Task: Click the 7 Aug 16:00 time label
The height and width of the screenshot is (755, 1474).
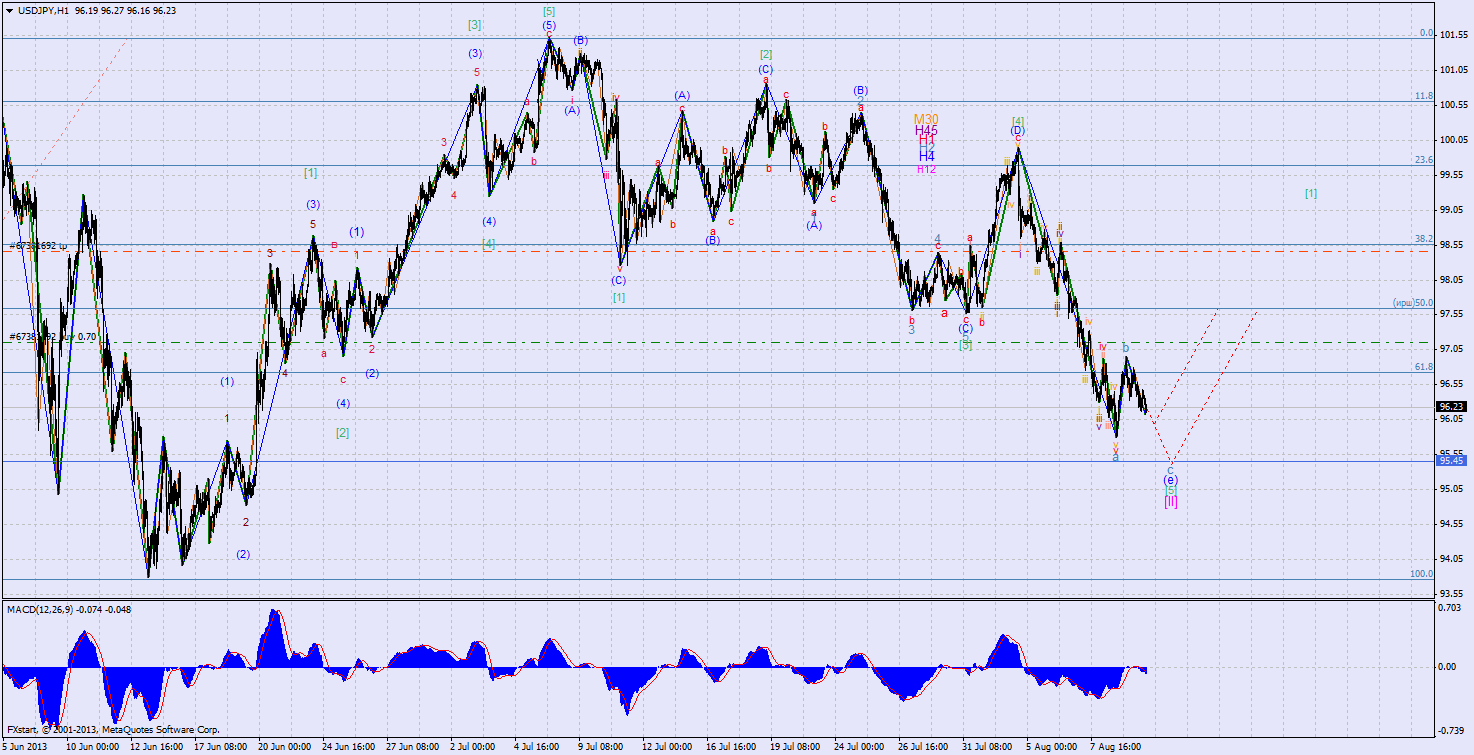Action: coord(1117,746)
